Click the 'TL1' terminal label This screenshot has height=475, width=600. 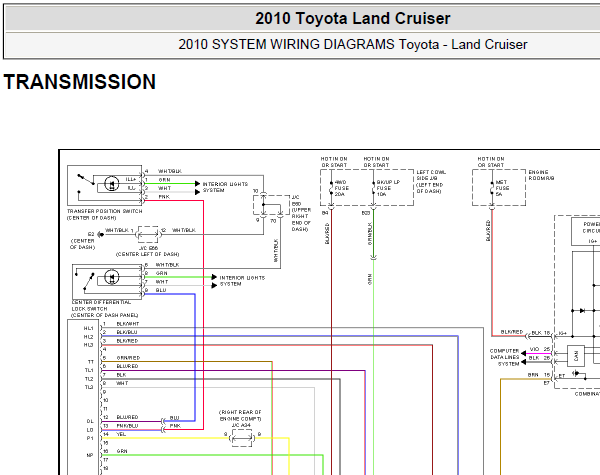(x=89, y=370)
